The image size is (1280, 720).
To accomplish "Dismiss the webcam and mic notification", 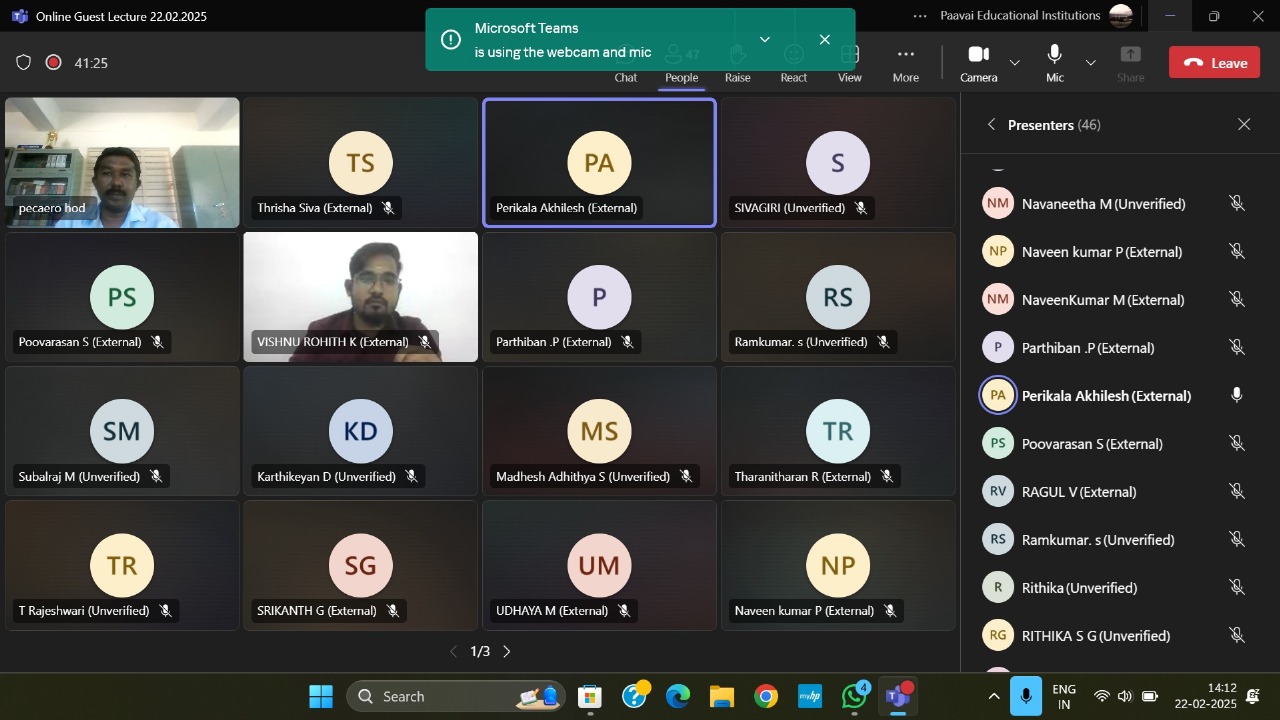I will click(x=824, y=40).
